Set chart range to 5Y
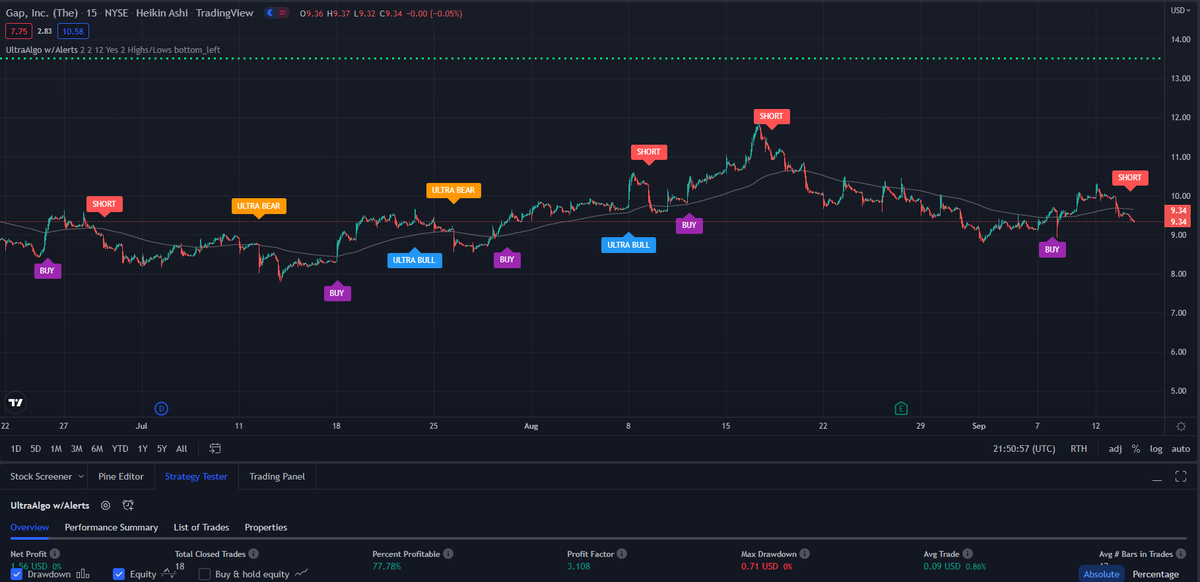This screenshot has width=1200, height=582. coord(161,449)
